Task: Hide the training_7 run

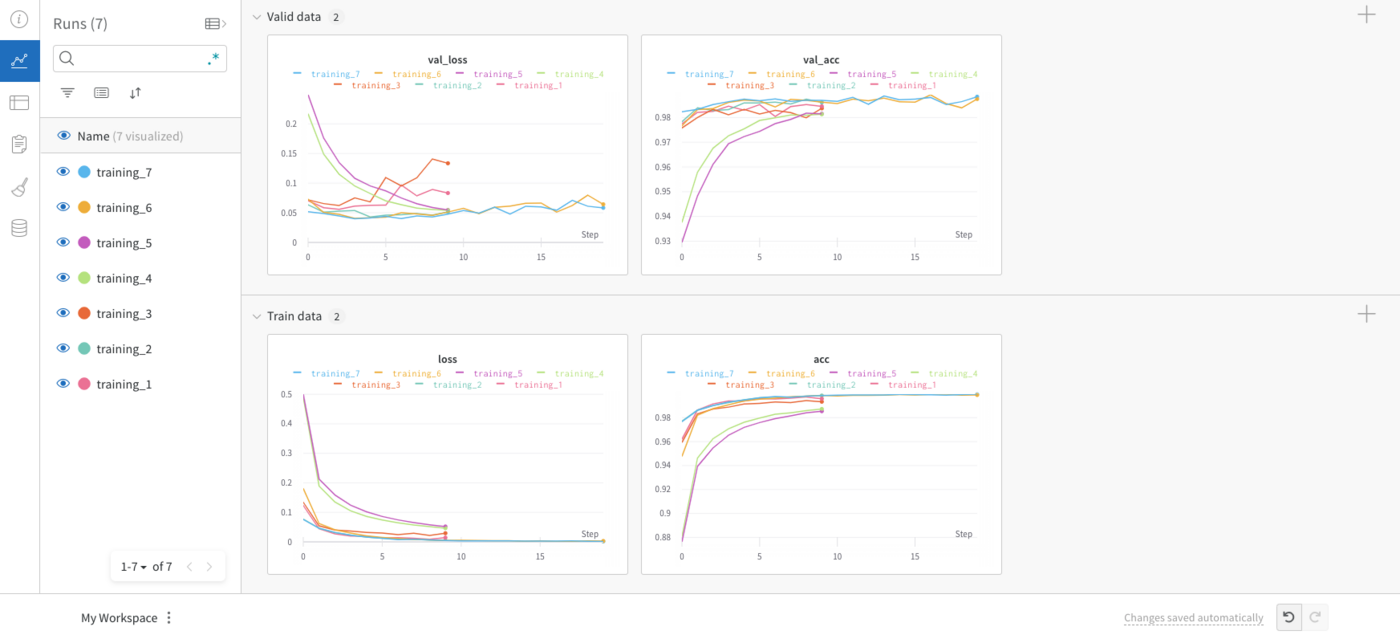Action: 63,172
